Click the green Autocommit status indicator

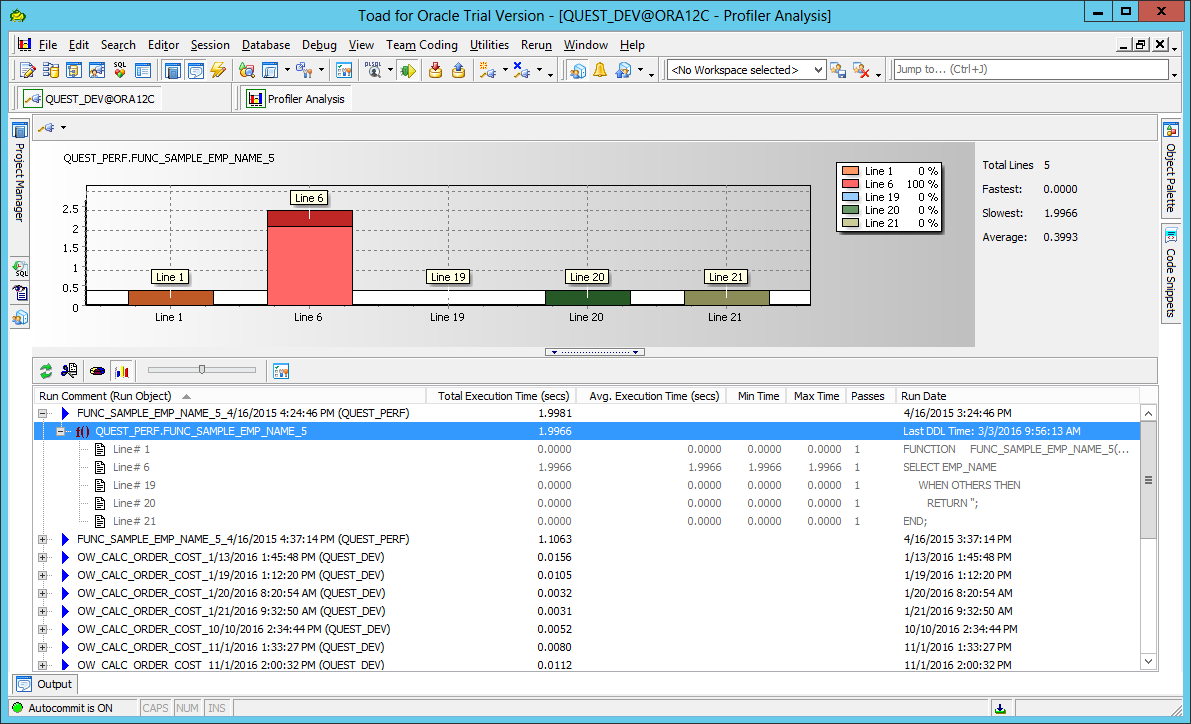click(x=17, y=707)
